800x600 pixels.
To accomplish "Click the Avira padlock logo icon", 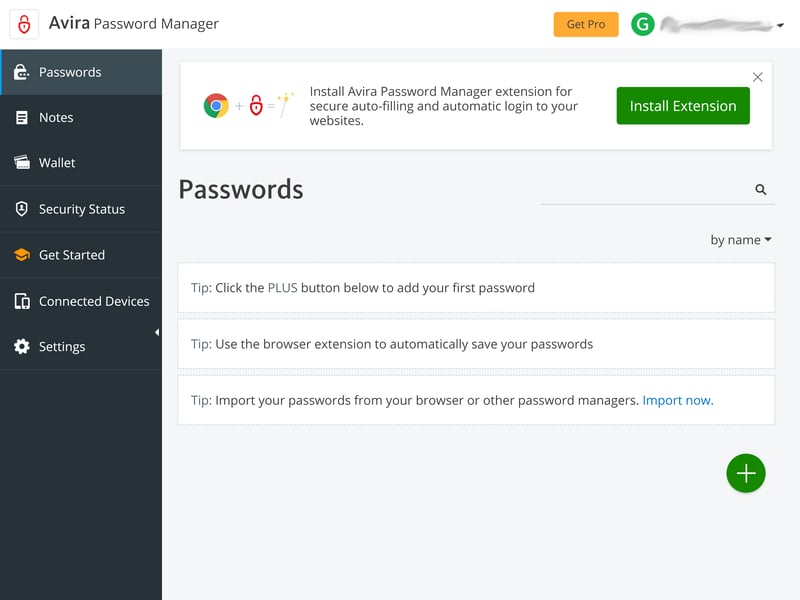I will point(24,24).
